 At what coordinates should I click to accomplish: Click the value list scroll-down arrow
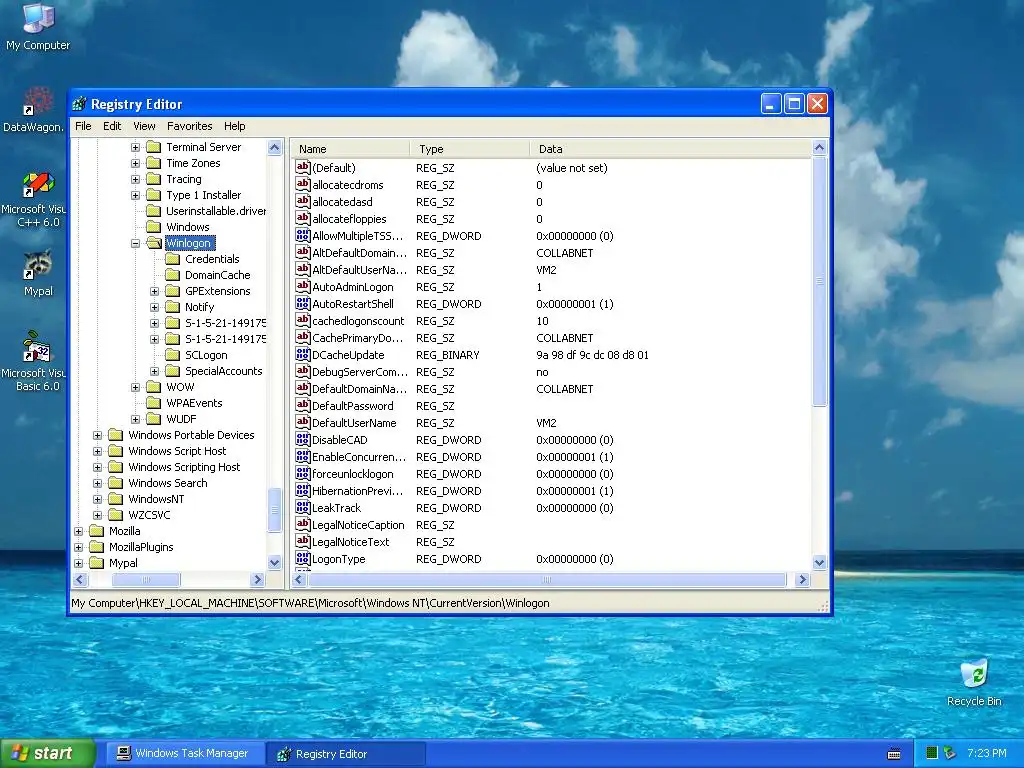tap(820, 562)
